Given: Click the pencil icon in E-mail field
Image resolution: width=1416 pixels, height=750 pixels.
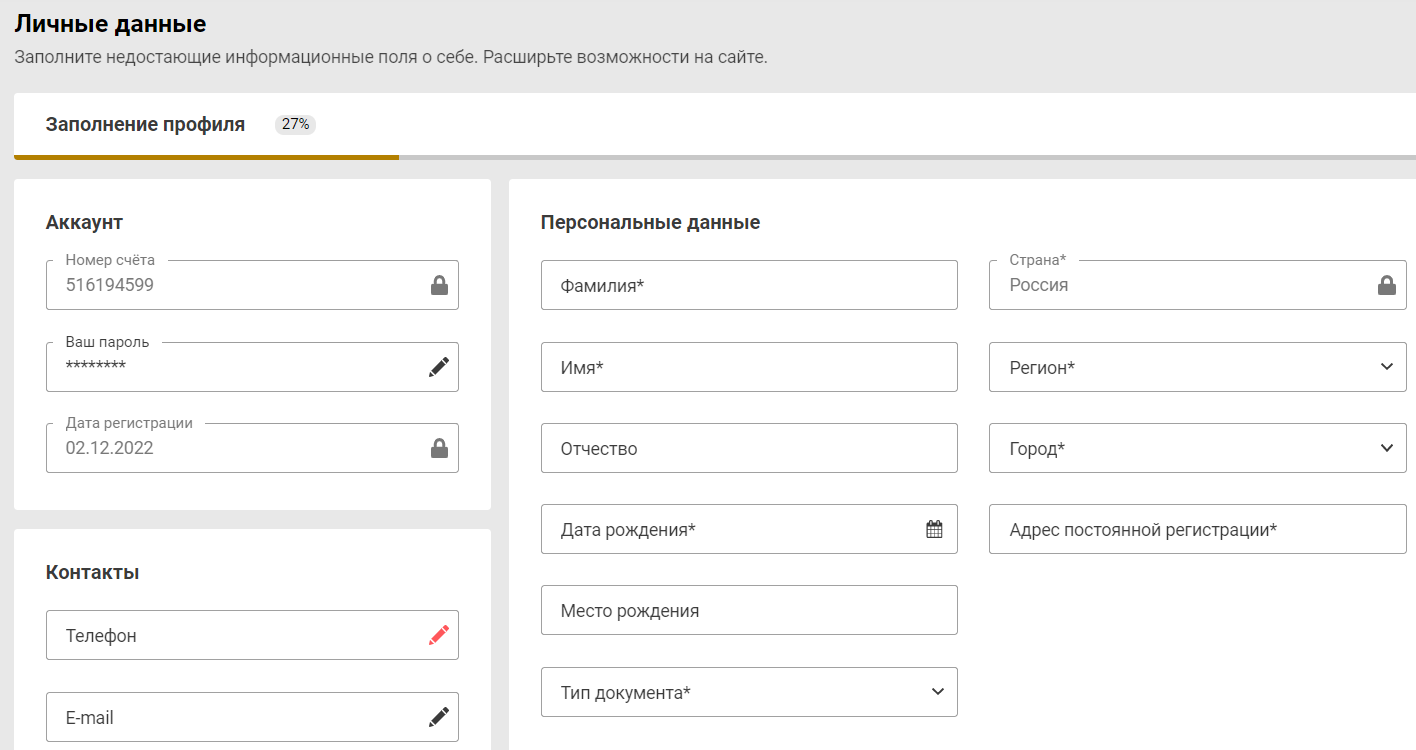Looking at the screenshot, I should 438,717.
